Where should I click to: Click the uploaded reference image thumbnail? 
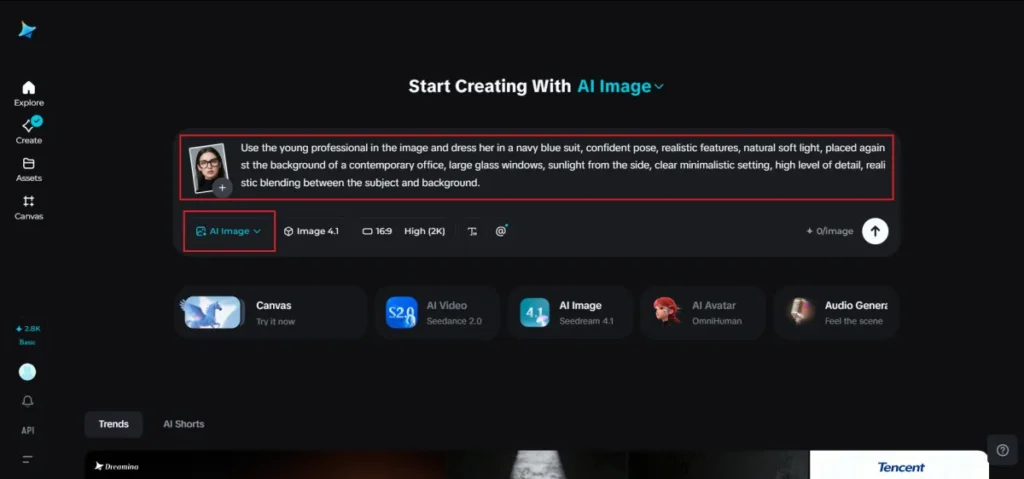(x=208, y=165)
